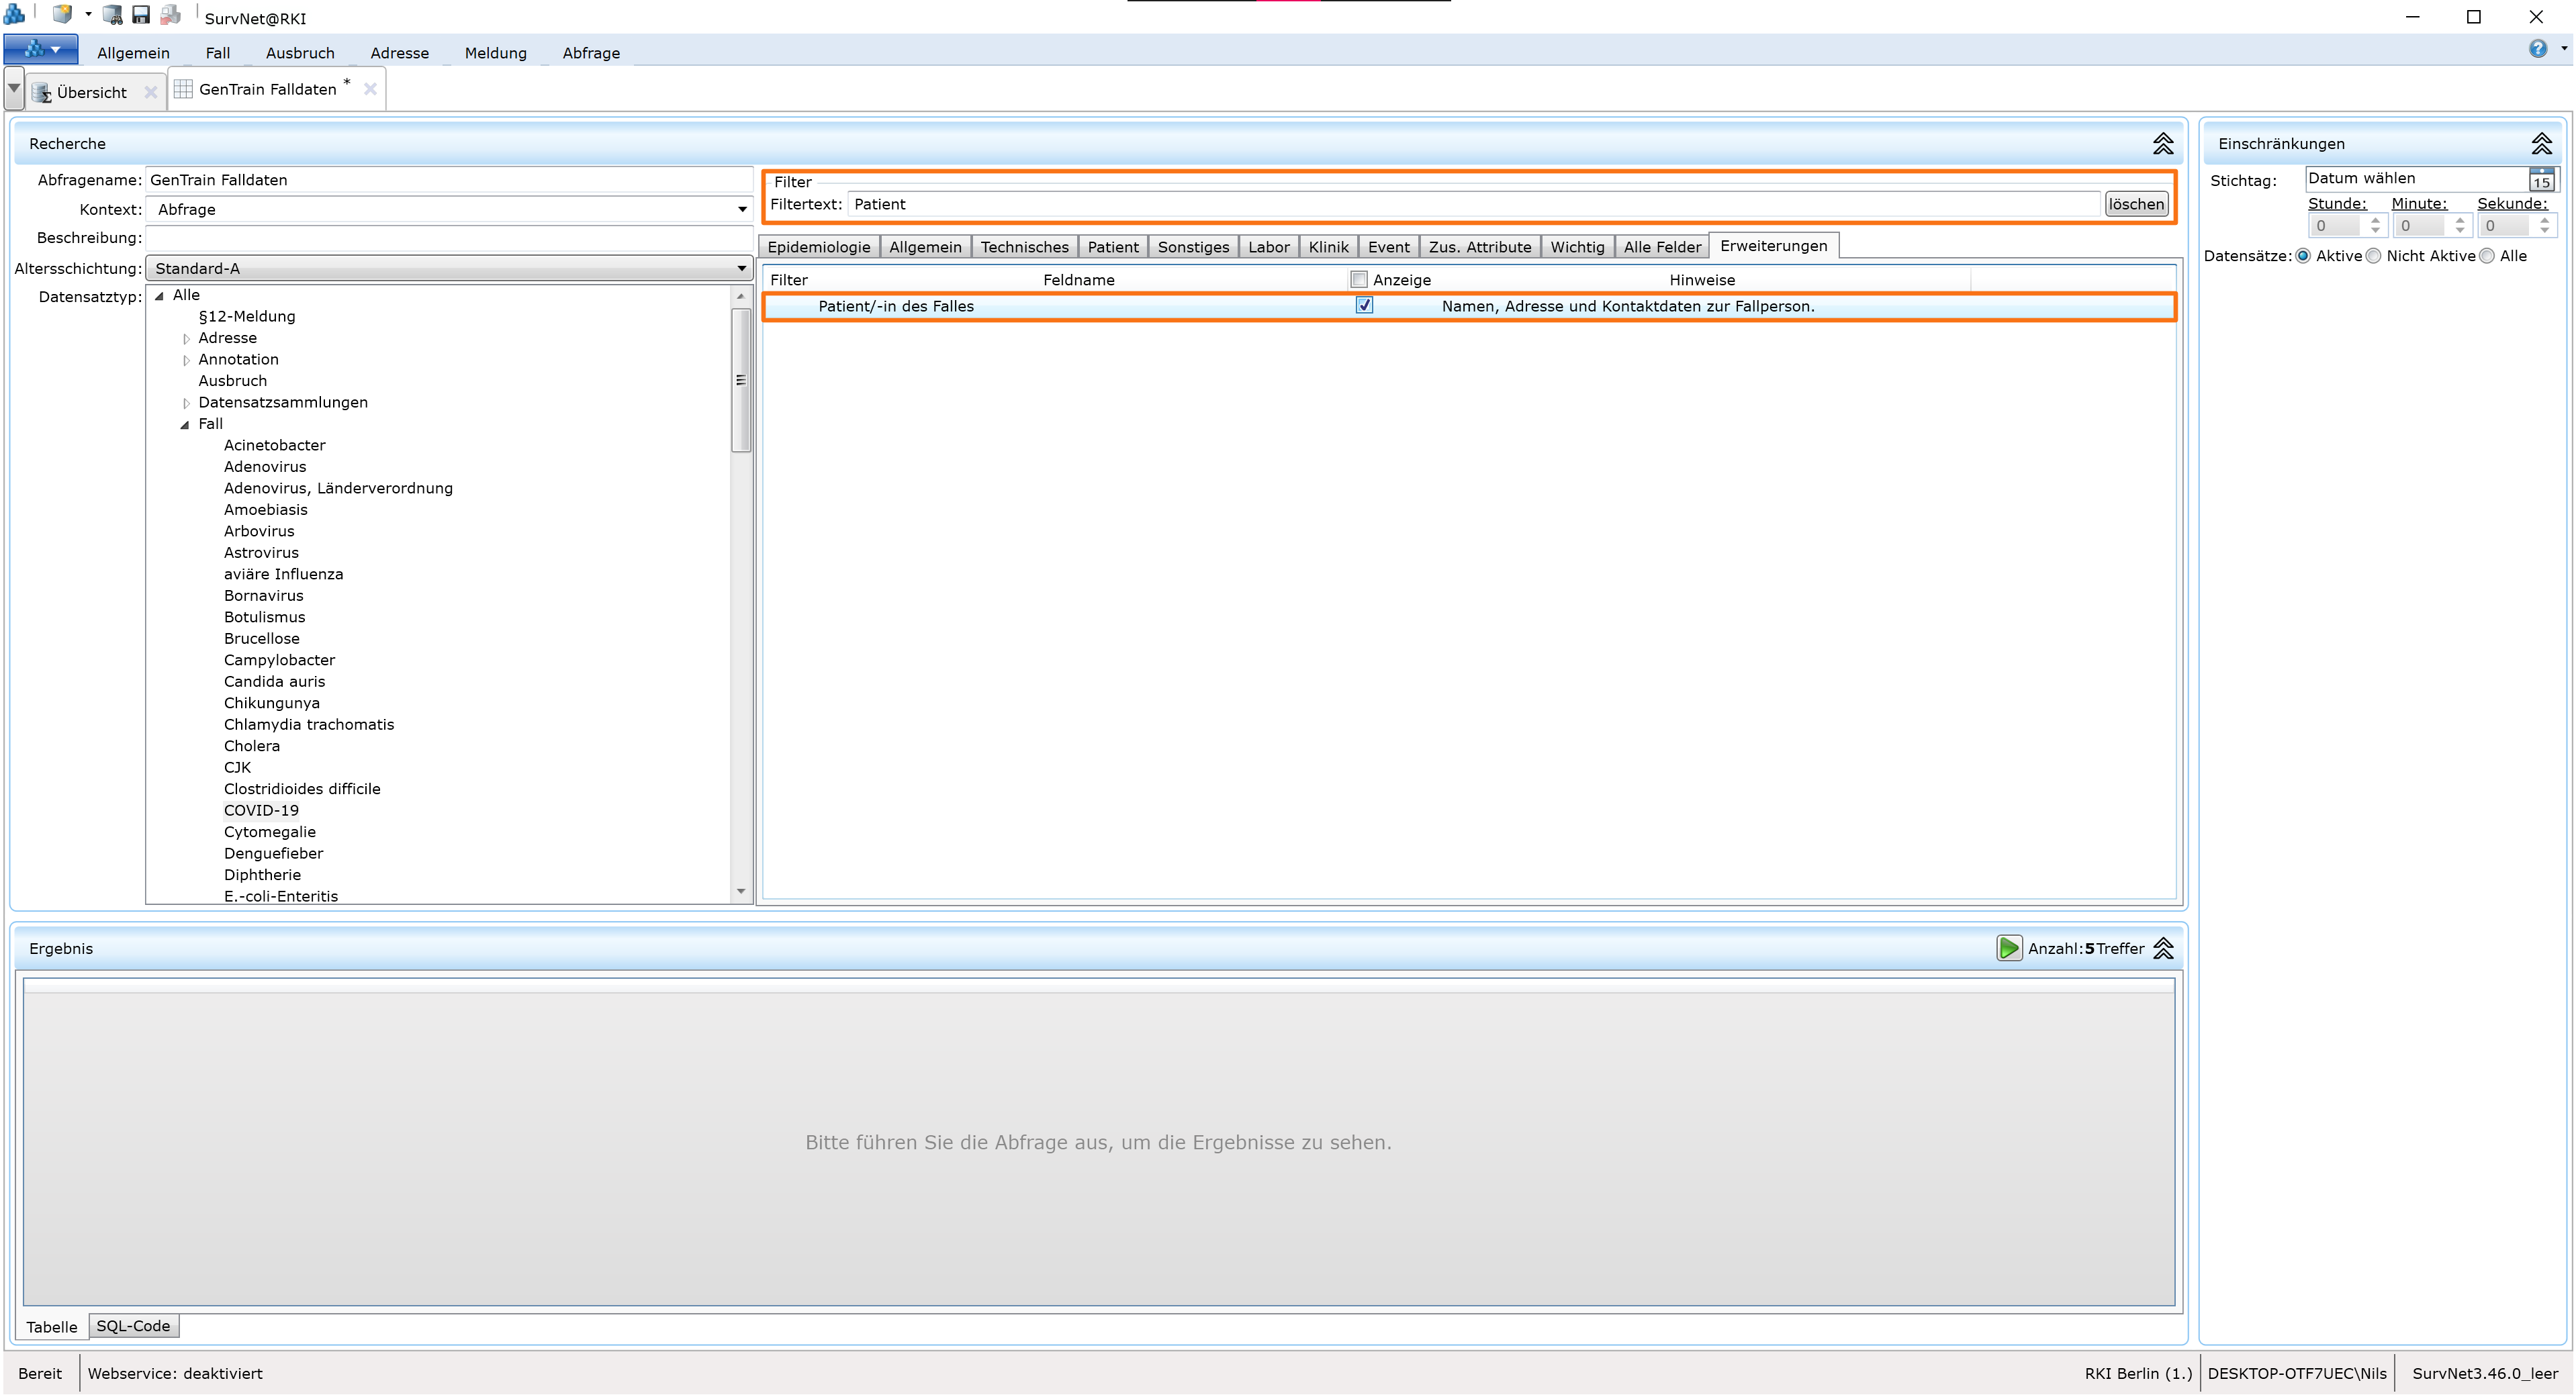2576x1395 pixels.
Task: Expand the Datensatzsammlungen tree node
Action: click(186, 403)
